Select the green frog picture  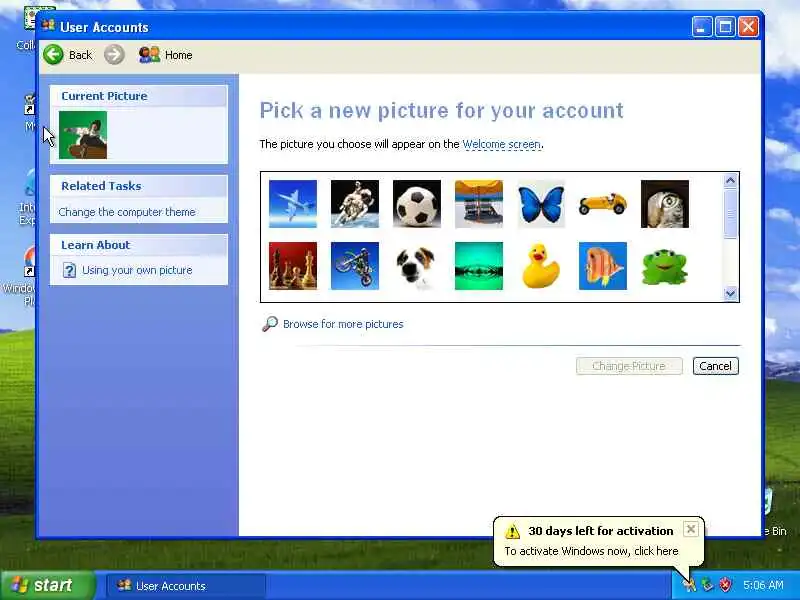point(665,266)
